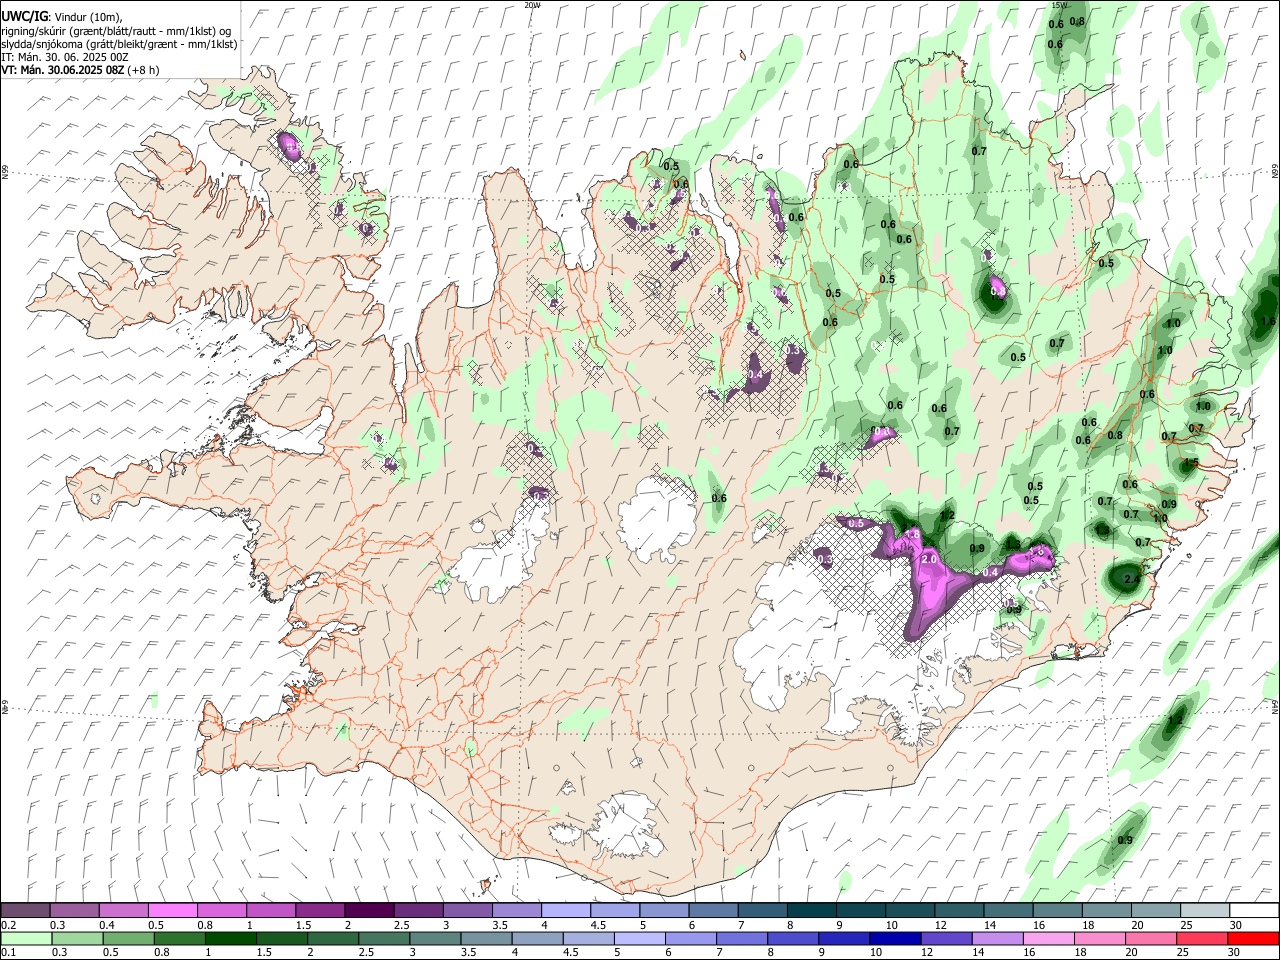The image size is (1280, 960).
Task: Click the '30' label under the snow scale
Action: pyautogui.click(x=1236, y=925)
